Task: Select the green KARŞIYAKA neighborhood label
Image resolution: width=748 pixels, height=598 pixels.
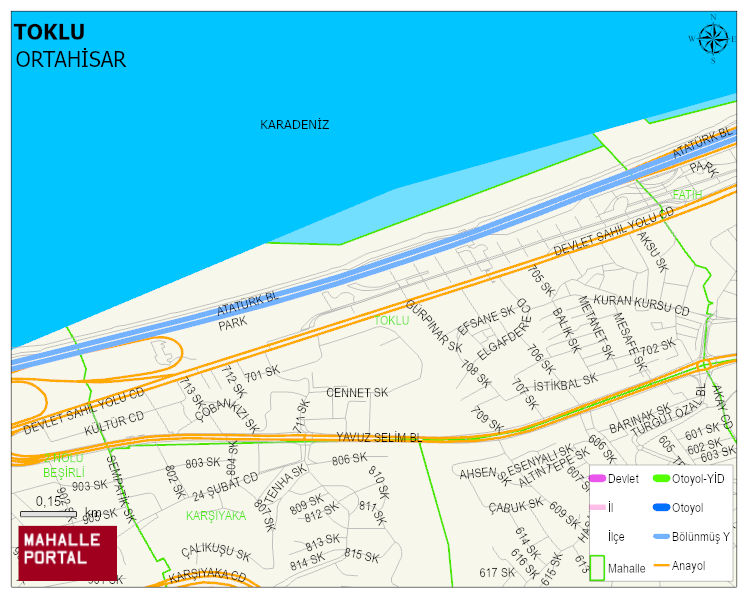Action: [x=215, y=516]
